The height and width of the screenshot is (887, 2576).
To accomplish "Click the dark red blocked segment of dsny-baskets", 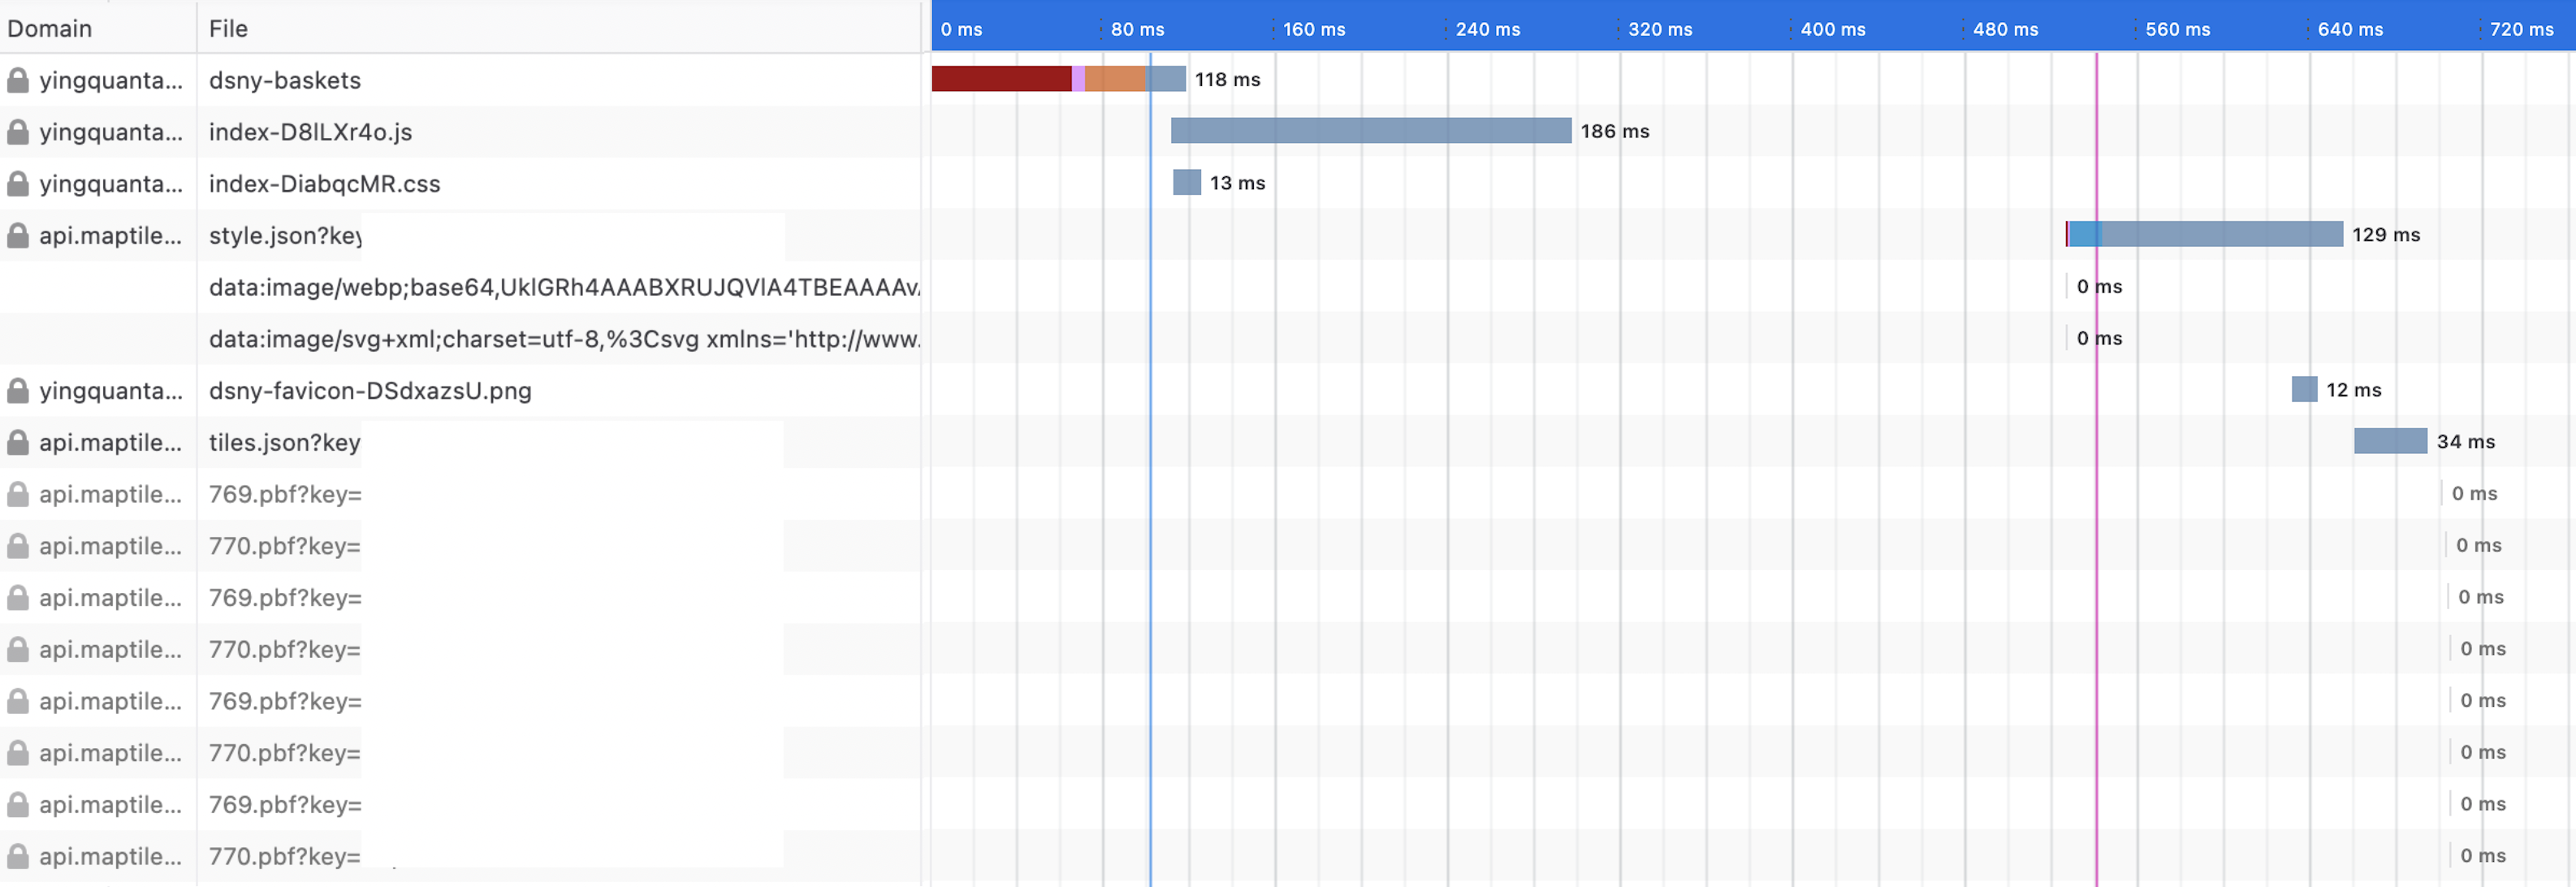I will (x=1000, y=79).
